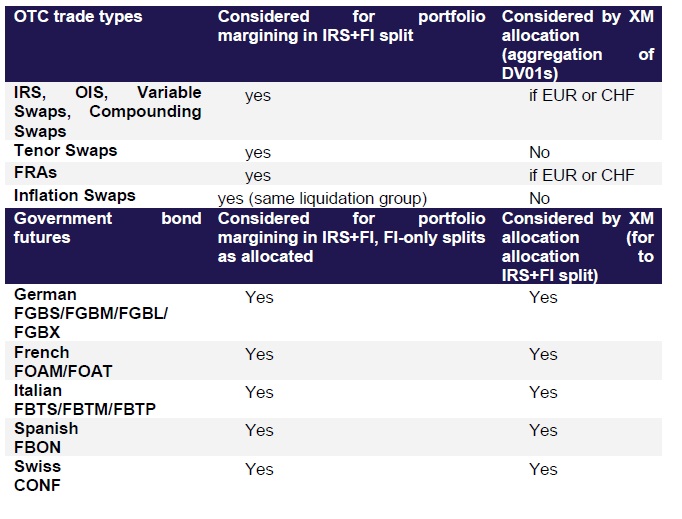Click 'No' in the Inflation Swaps row
682x519 pixels.
click(x=540, y=198)
